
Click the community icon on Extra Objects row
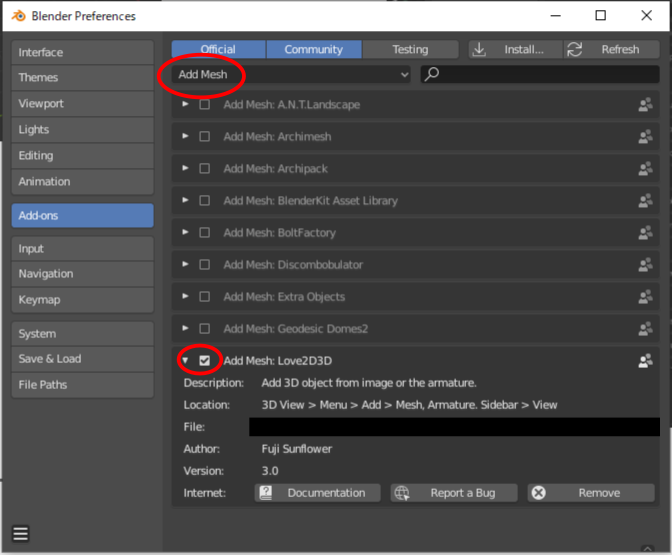point(645,297)
